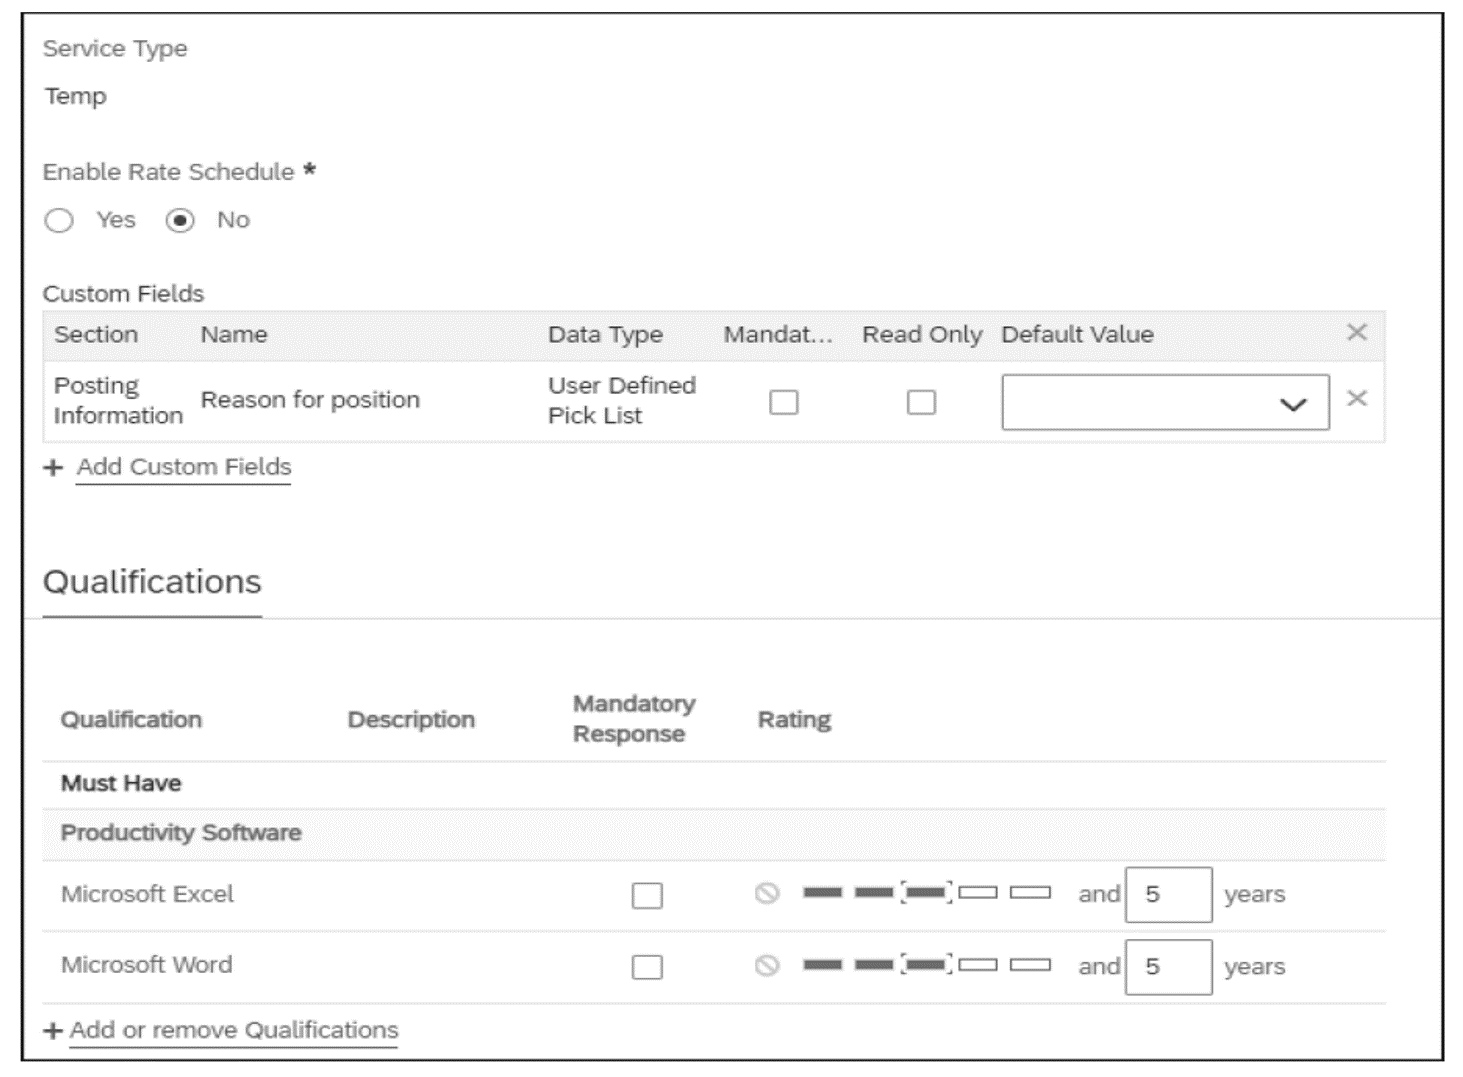The width and height of the screenshot is (1463, 1077).
Task: Click the X in the Custom Fields header
Action: pos(1356,334)
